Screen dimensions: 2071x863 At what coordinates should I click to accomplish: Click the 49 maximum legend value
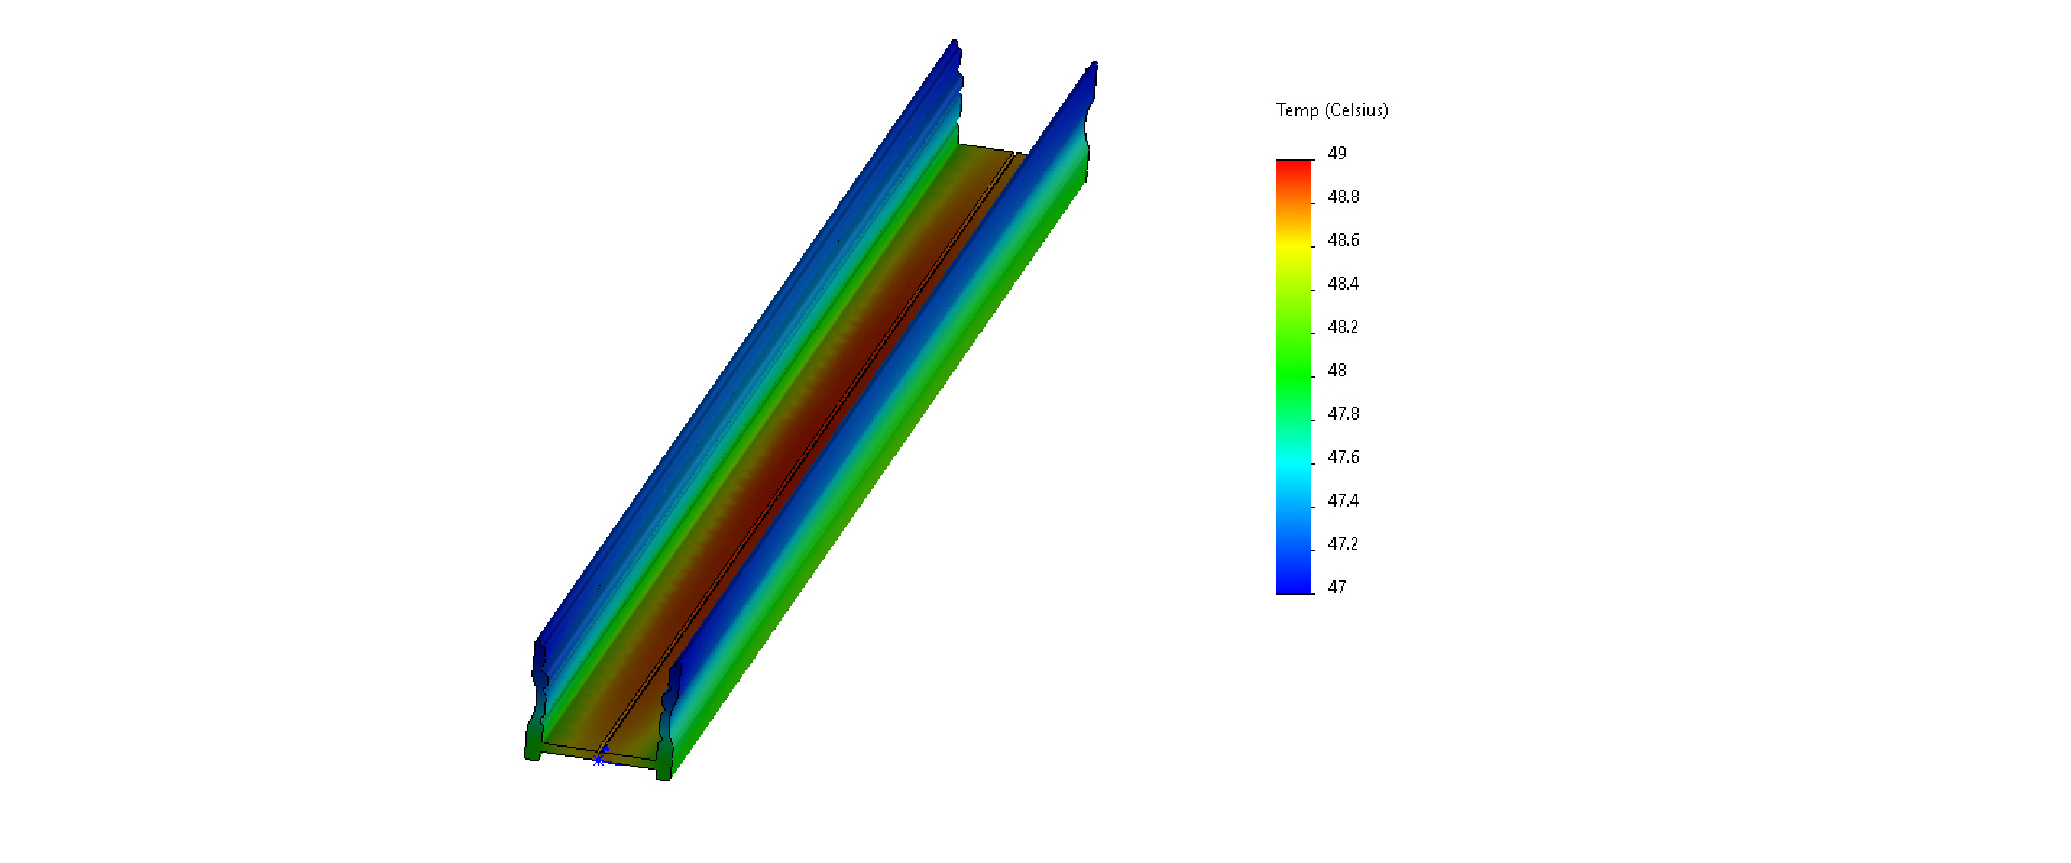point(1337,153)
